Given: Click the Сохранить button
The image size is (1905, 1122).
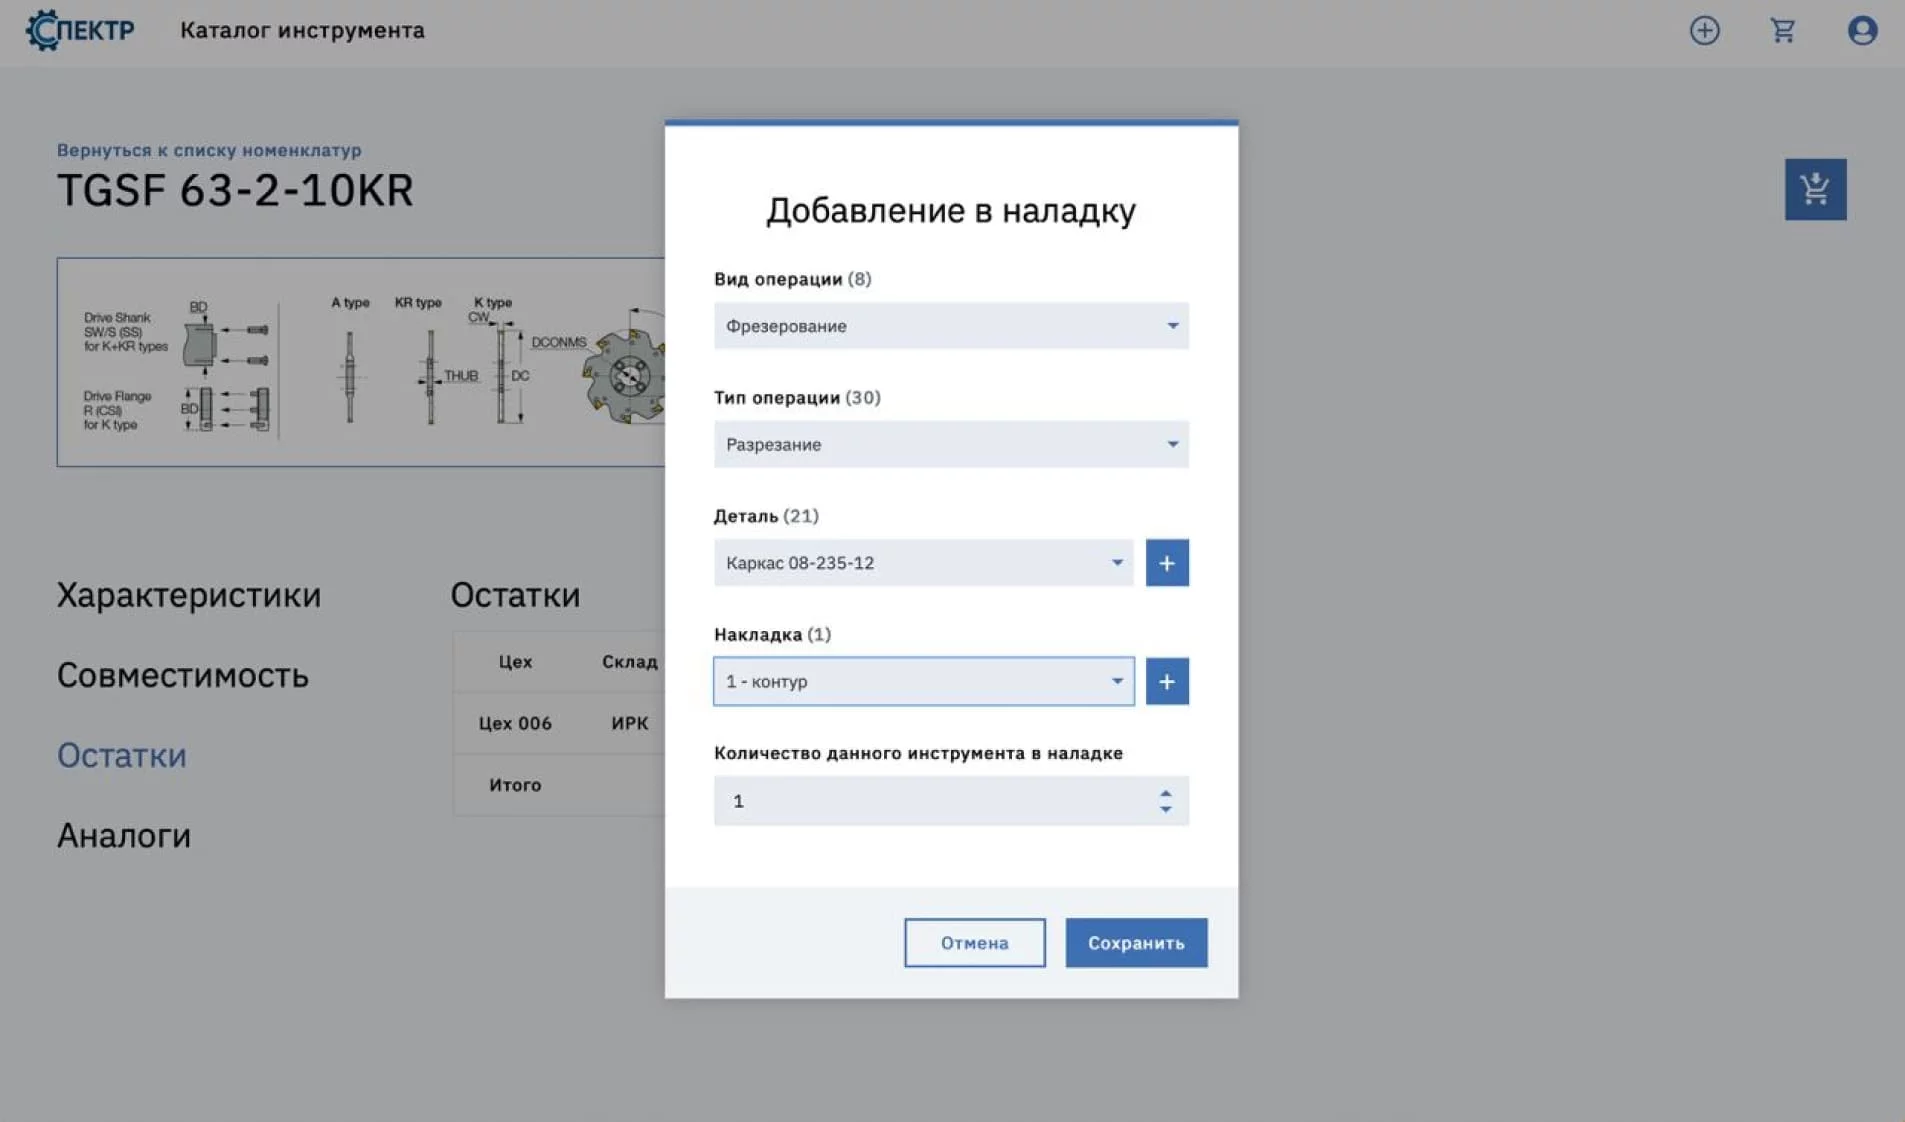Looking at the screenshot, I should click(x=1136, y=943).
